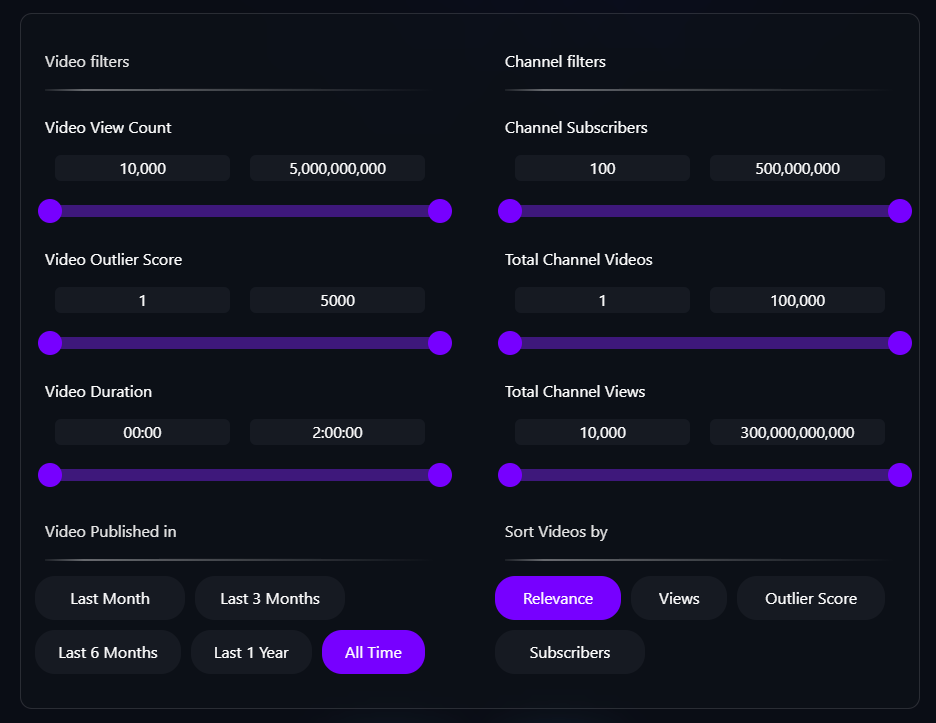
Task: Select the All Time option
Action: coord(373,652)
